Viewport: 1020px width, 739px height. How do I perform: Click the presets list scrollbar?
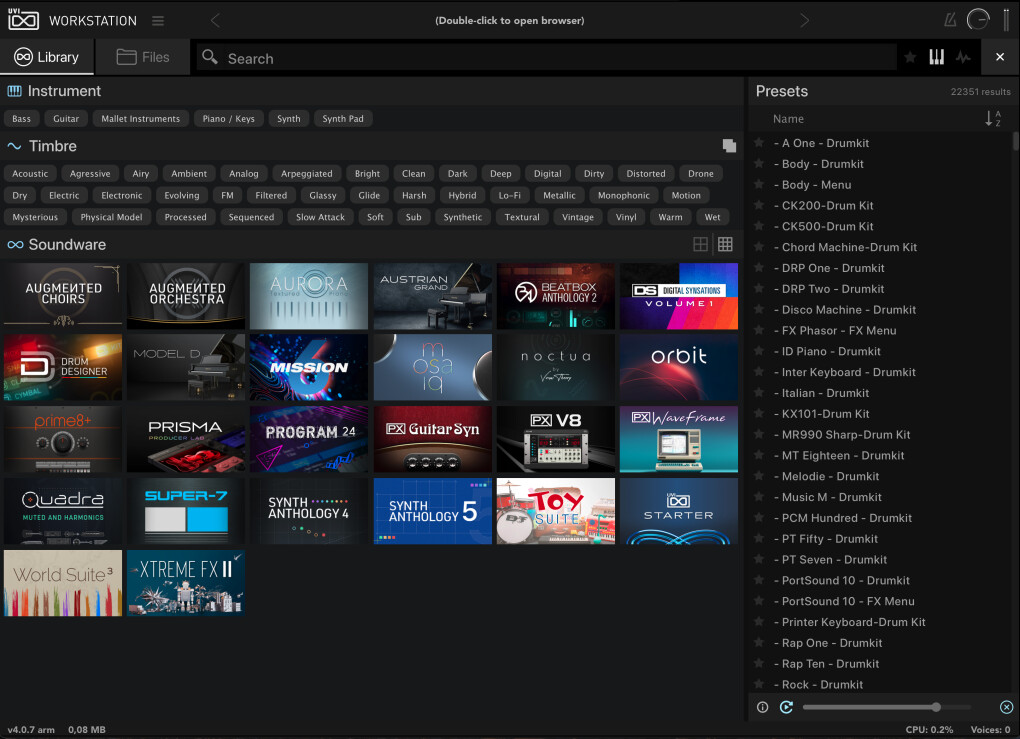click(1015, 142)
